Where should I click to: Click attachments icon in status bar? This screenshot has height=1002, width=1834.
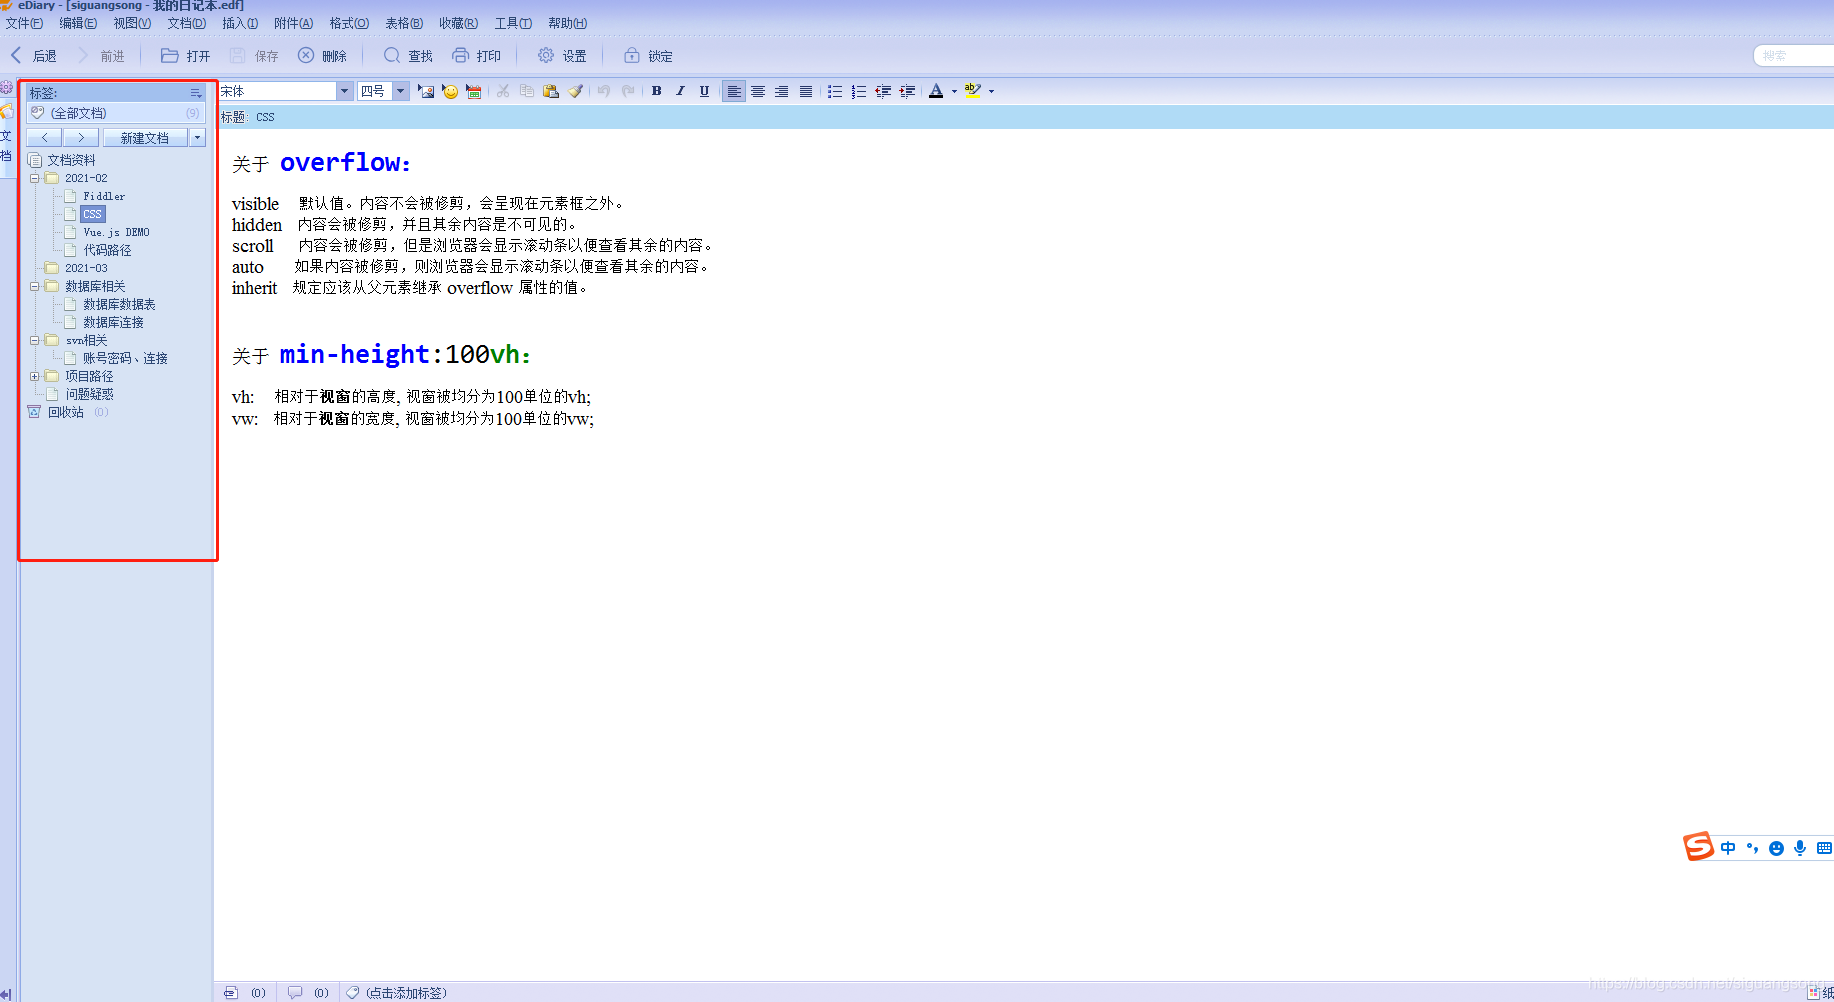click(231, 993)
